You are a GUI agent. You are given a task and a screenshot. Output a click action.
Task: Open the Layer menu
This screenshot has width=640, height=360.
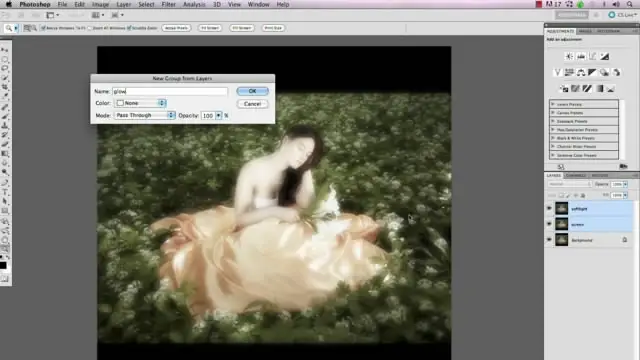tap(123, 4)
